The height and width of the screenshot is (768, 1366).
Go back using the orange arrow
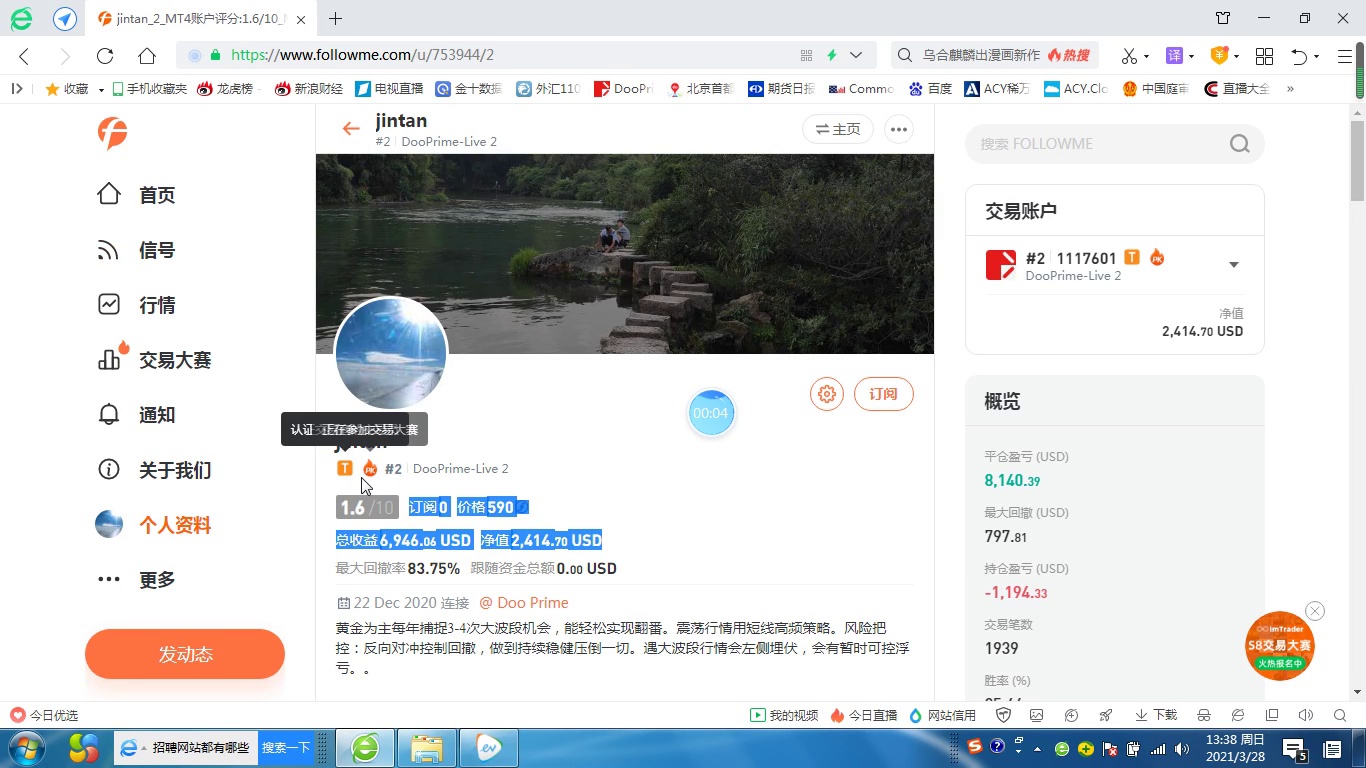coord(351,128)
